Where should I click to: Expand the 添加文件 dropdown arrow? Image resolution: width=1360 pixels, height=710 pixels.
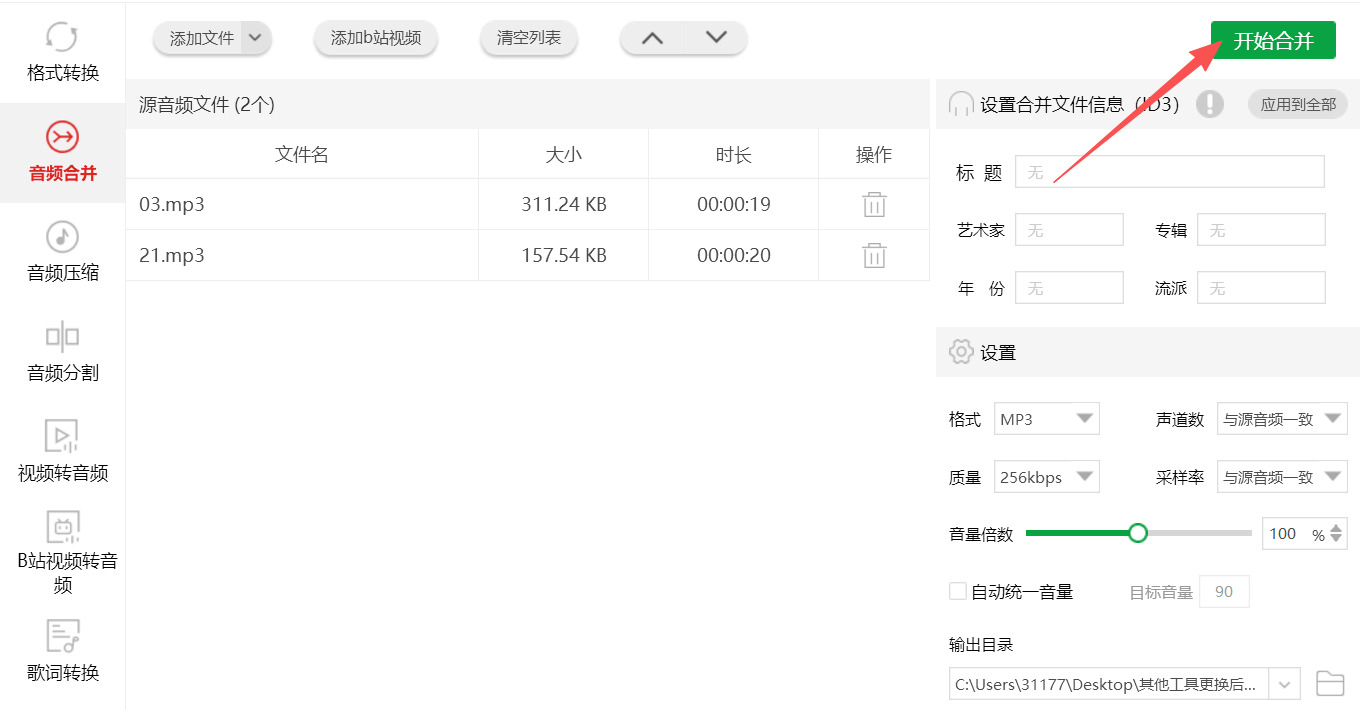256,38
